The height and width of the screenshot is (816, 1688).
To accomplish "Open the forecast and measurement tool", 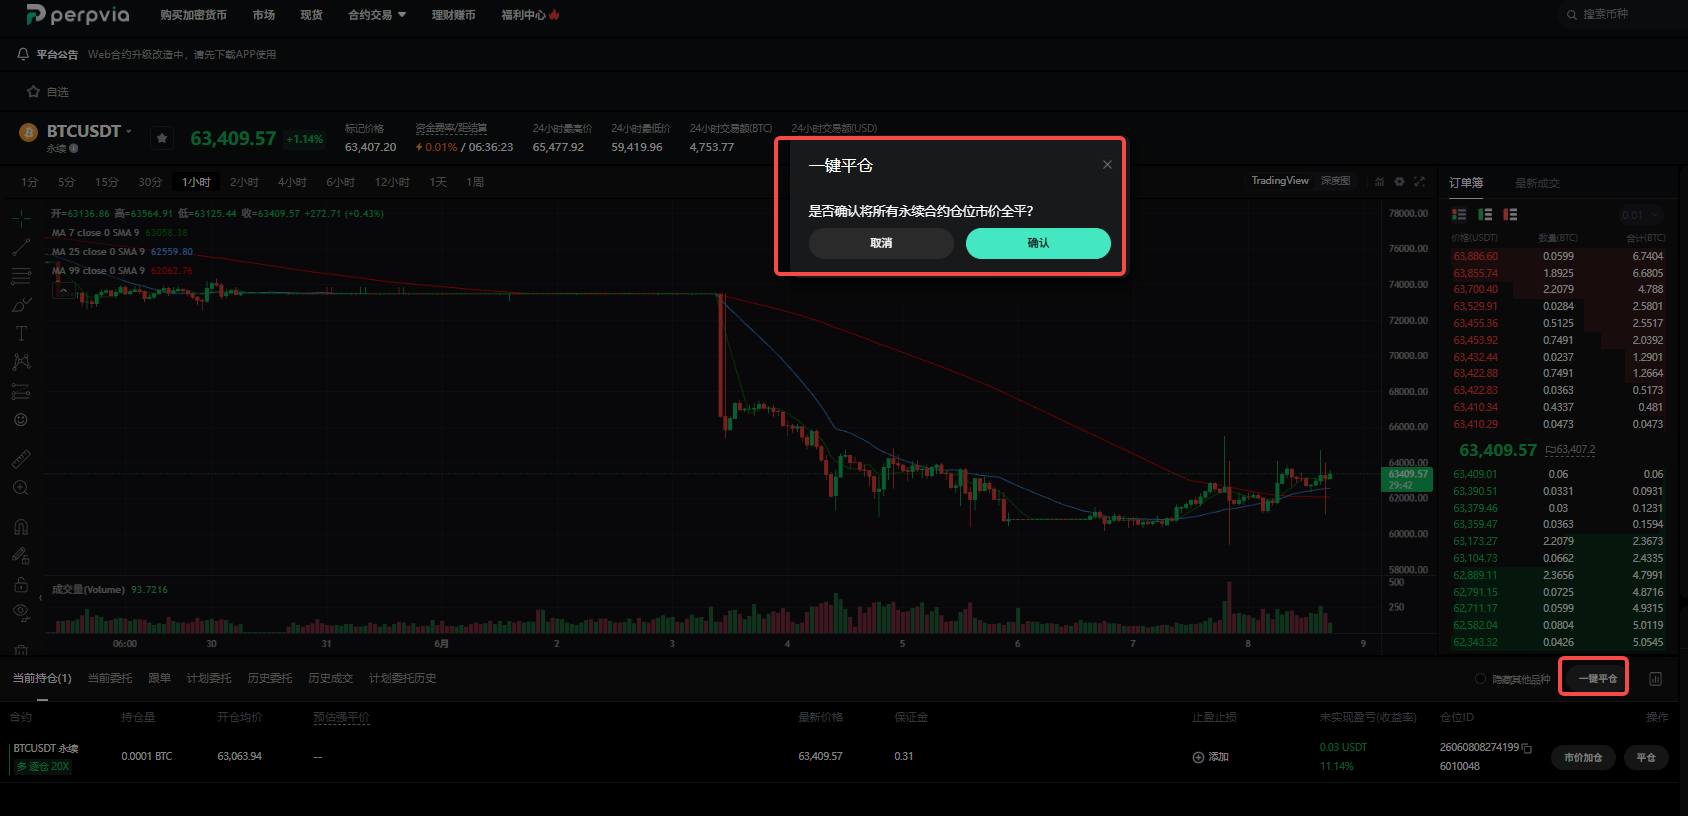I will coord(21,391).
